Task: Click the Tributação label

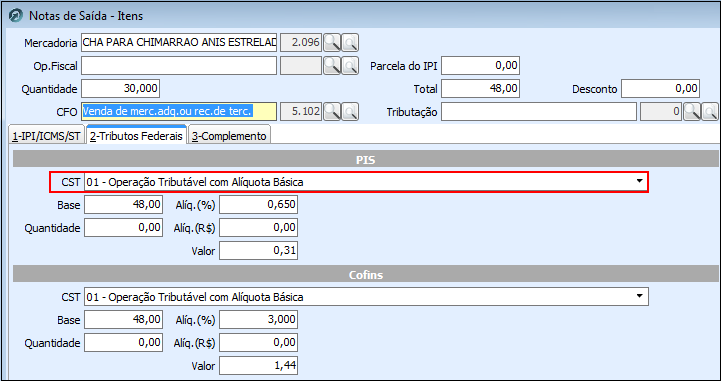Action: tap(412, 112)
